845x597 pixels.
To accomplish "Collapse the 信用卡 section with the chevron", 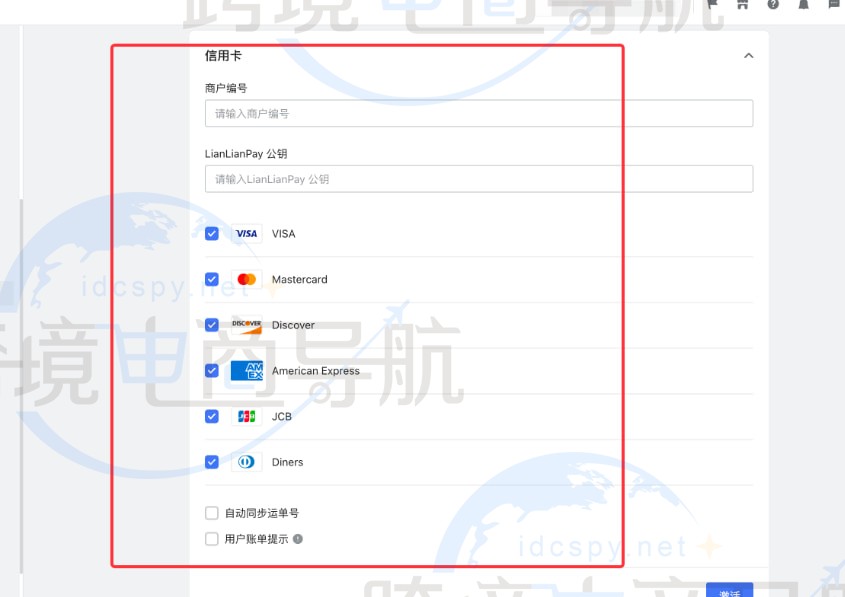I will [748, 56].
